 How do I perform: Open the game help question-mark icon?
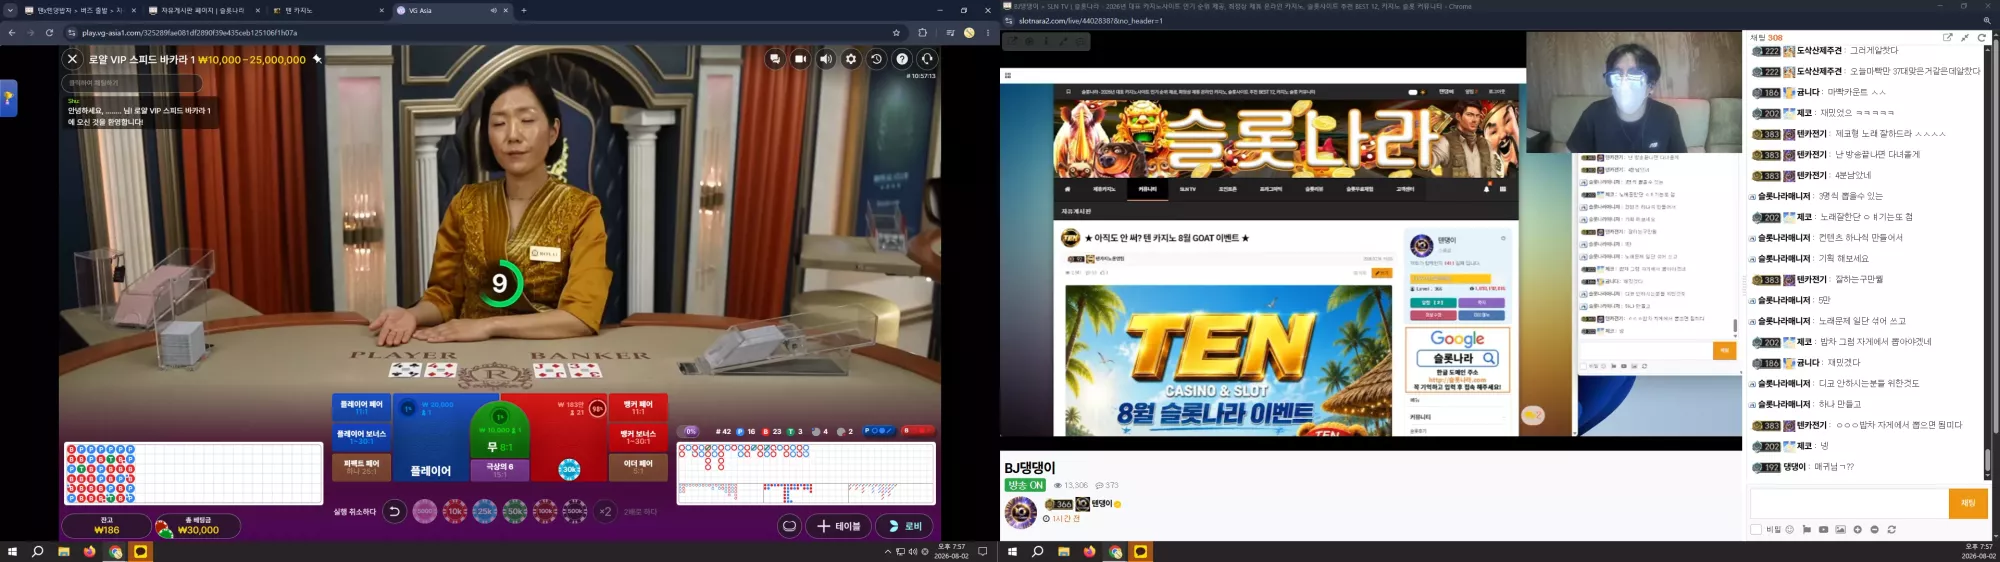(902, 59)
